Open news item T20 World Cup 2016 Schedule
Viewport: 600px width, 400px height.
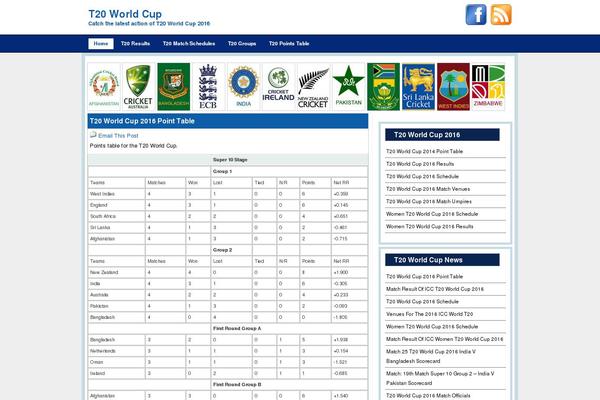coord(422,302)
